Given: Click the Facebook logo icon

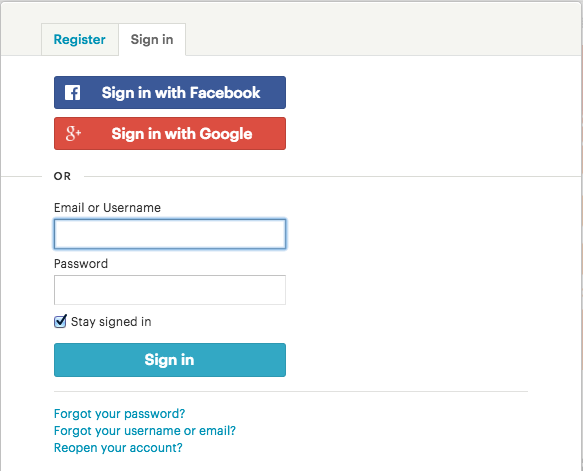Looking at the screenshot, I should pos(73,93).
